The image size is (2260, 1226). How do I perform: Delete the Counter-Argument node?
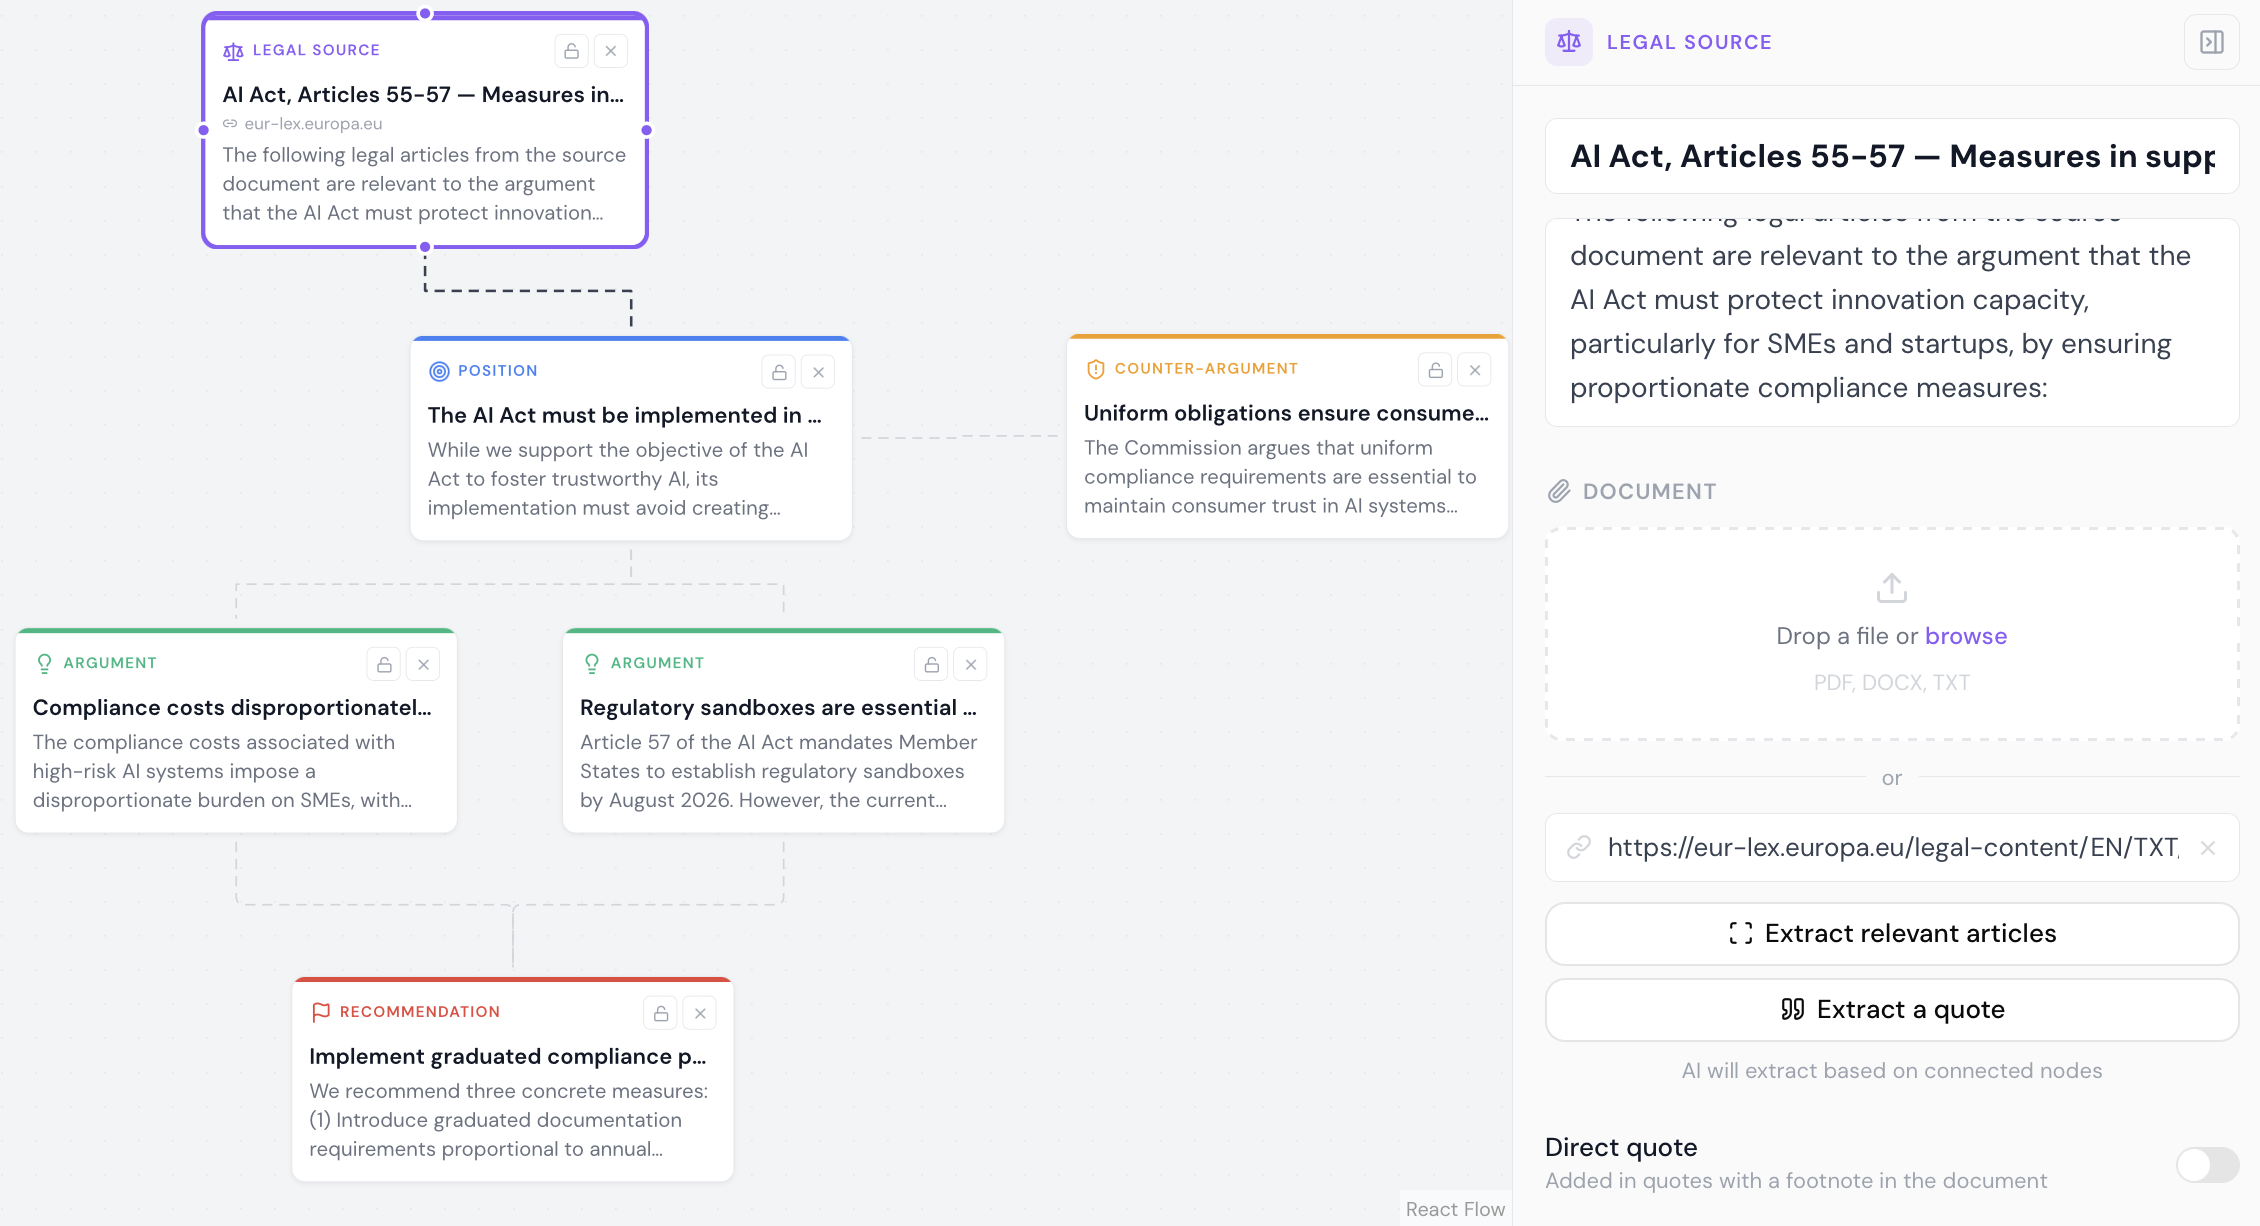tap(1475, 370)
